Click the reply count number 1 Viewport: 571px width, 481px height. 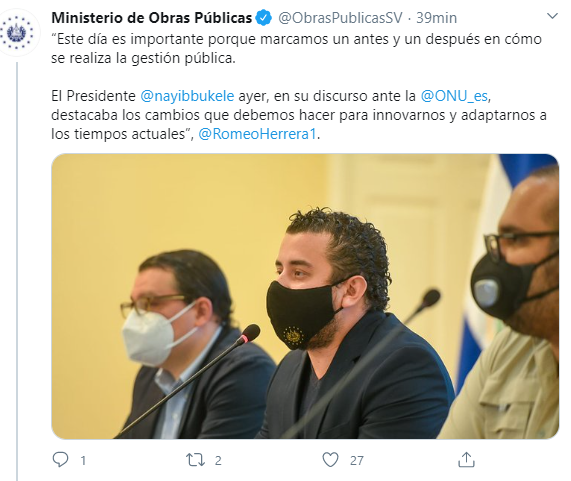[83, 461]
